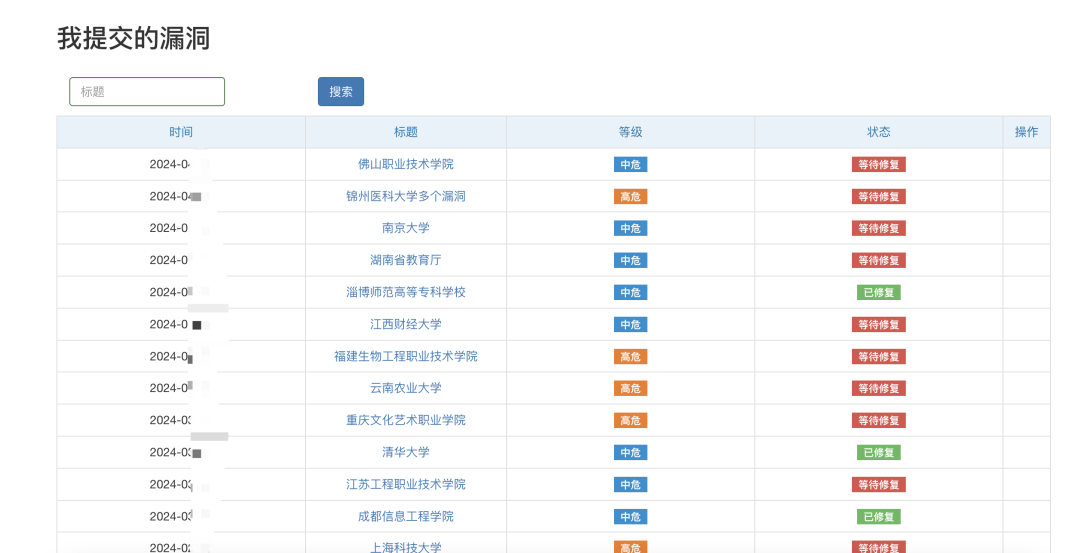1080x553 pixels.
Task: Click 等待修复 status in 江苏工程职业技术学院 row
Action: pyautogui.click(x=879, y=485)
